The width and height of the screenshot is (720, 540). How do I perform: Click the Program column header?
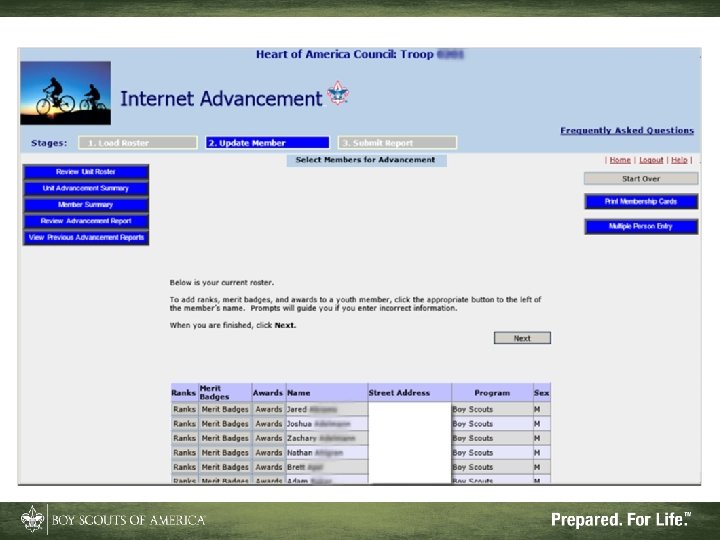pos(492,393)
